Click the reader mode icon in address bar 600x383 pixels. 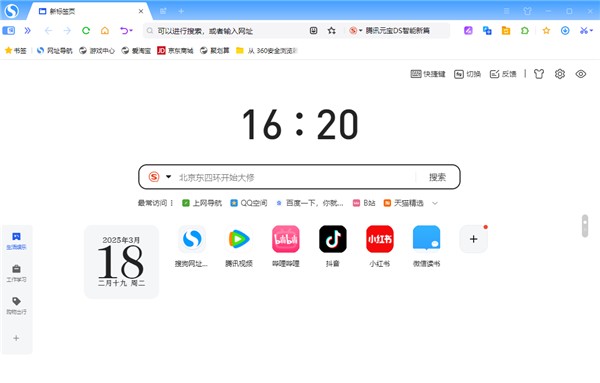(313, 31)
